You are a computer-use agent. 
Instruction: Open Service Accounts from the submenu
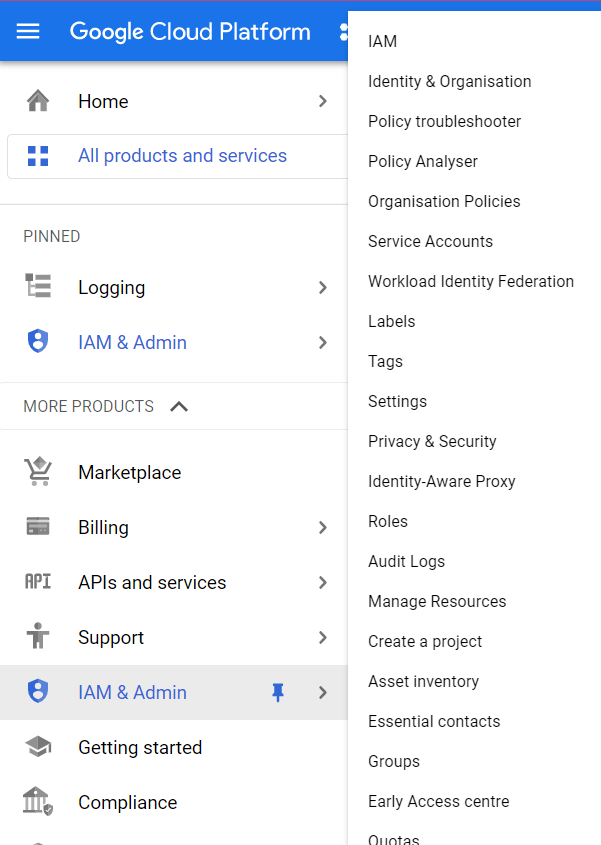430,241
